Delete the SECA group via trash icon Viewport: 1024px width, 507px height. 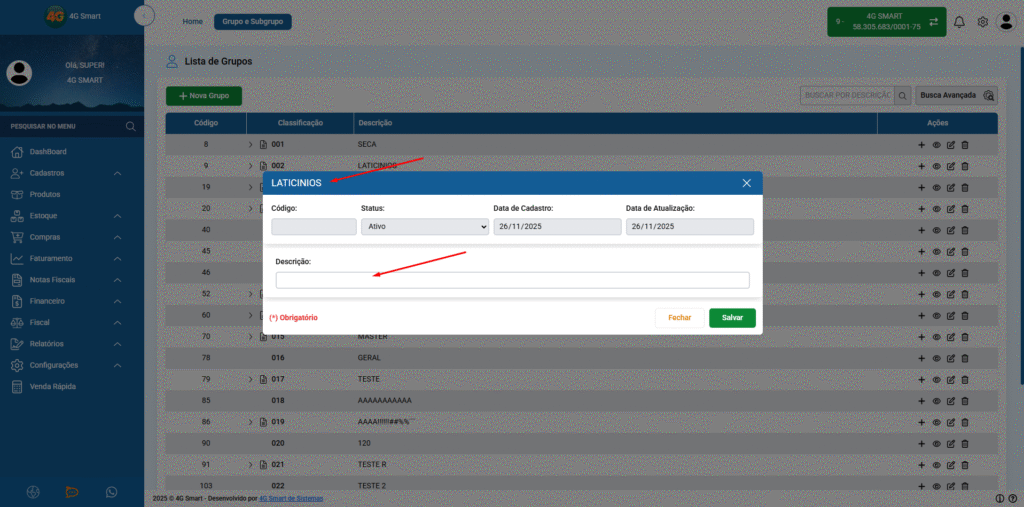pos(965,144)
